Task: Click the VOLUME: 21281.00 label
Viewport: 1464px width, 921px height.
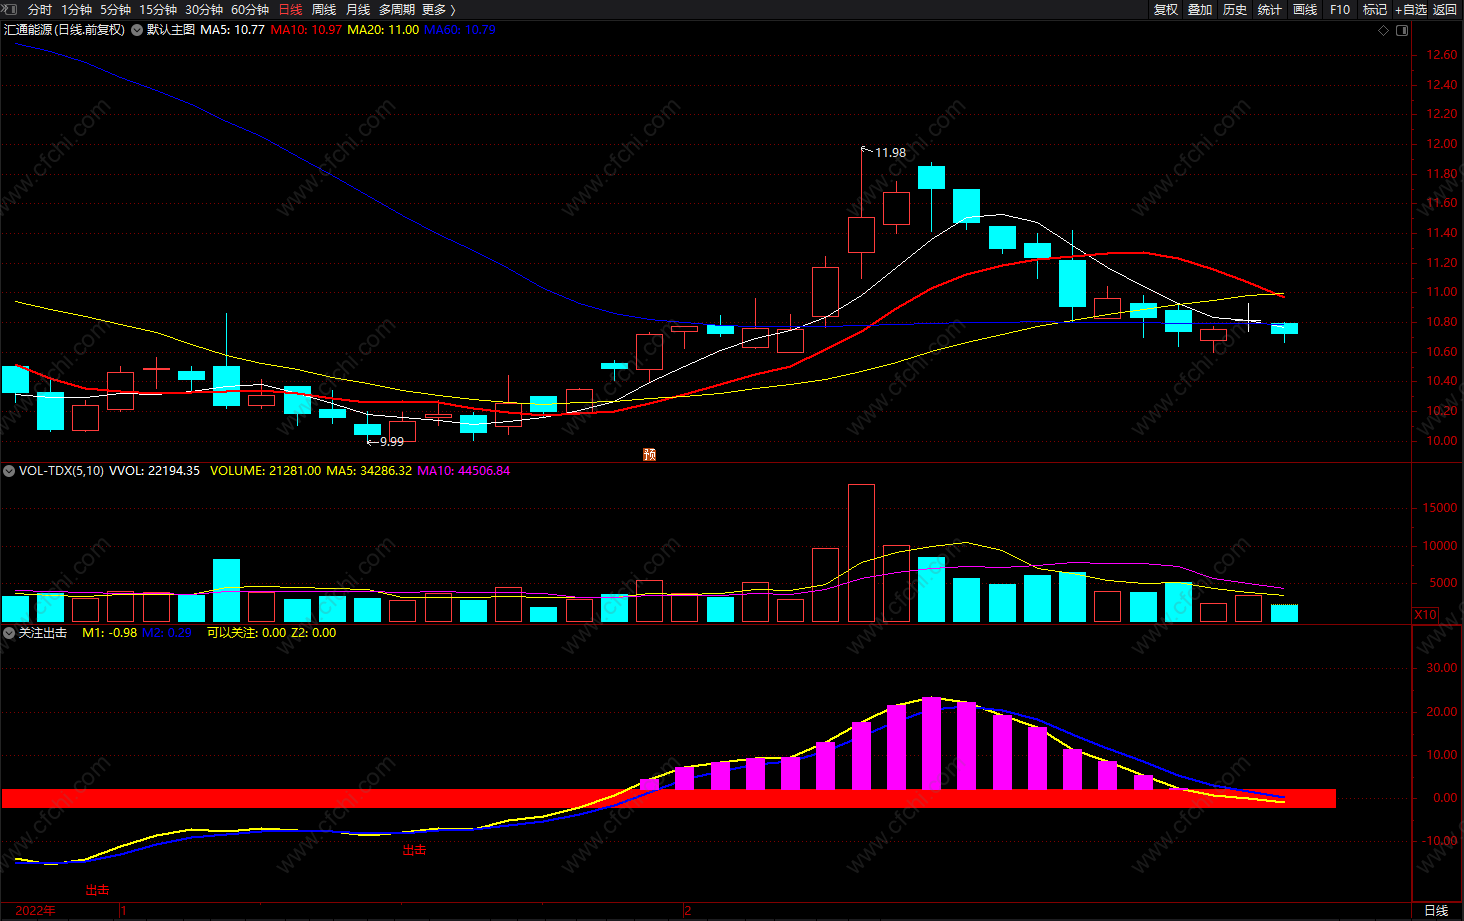Action: coord(266,470)
